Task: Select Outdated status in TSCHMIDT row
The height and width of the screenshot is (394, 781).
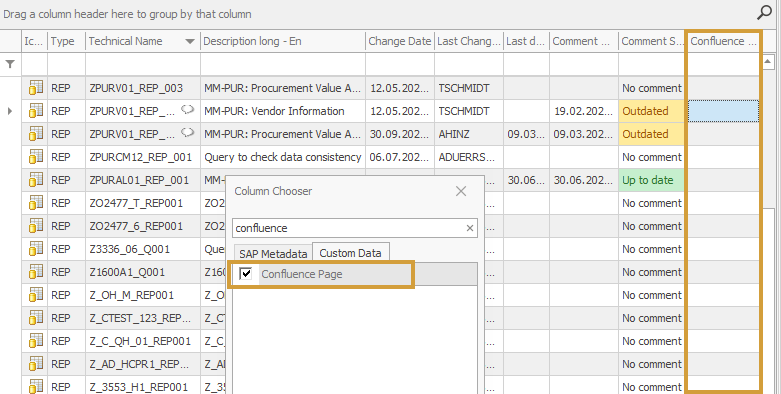Action: (651, 111)
